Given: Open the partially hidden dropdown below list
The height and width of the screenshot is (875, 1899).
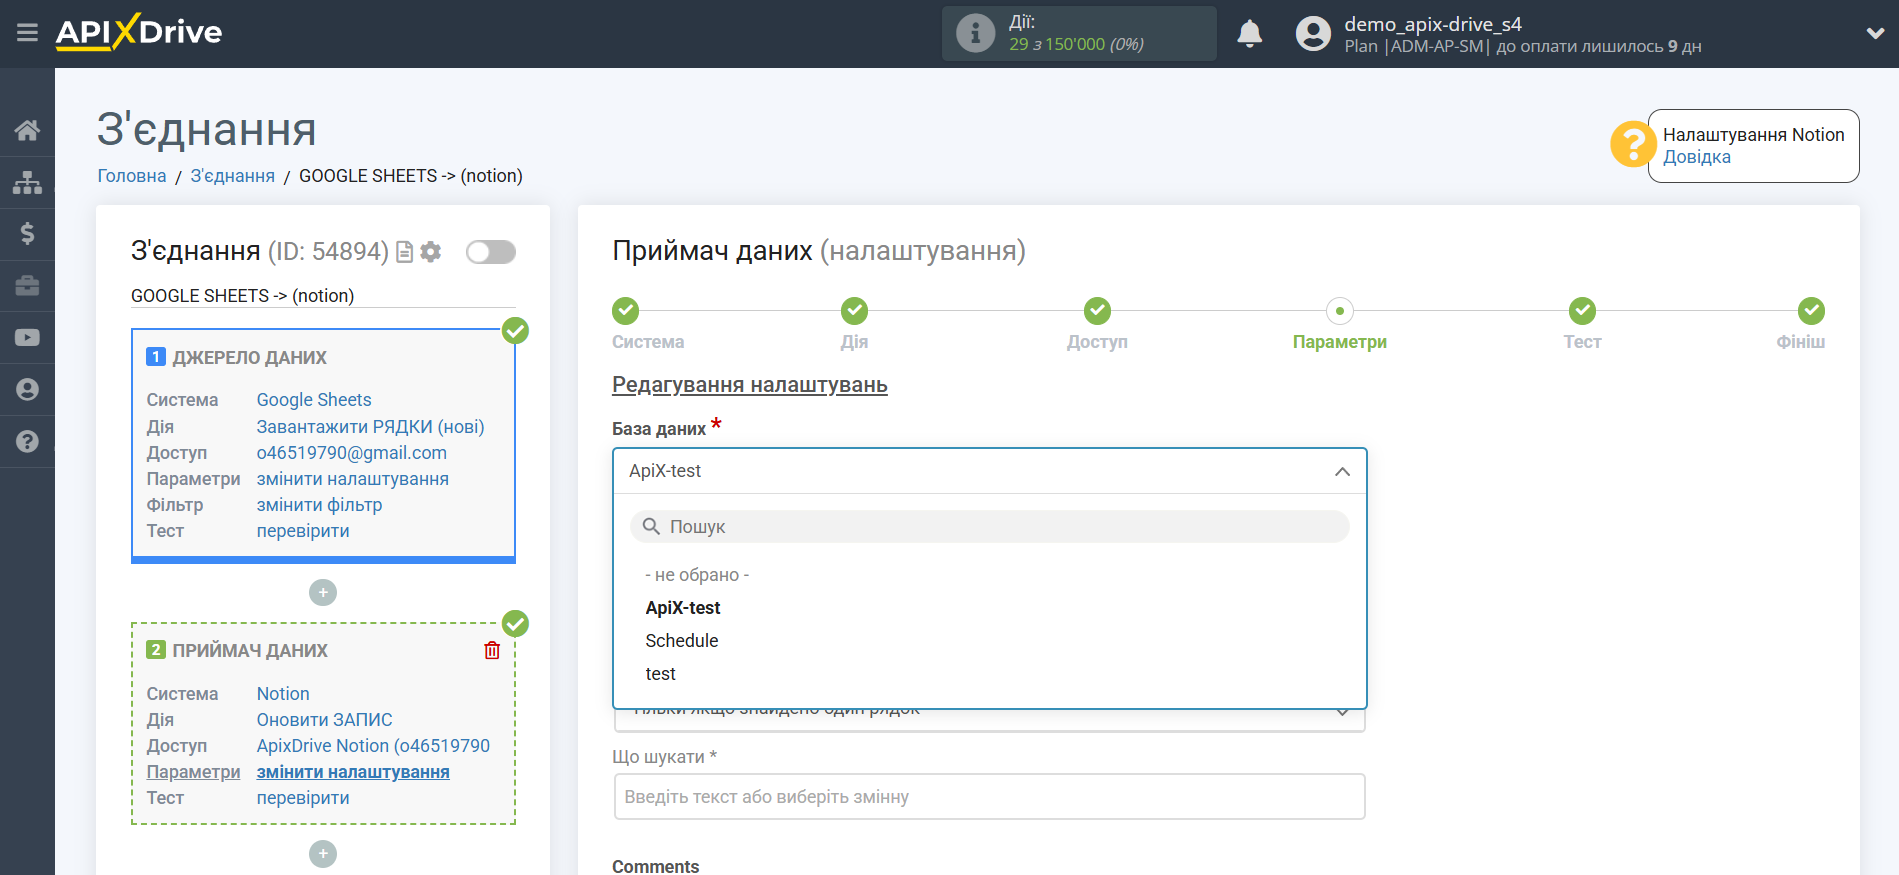Looking at the screenshot, I should [989, 719].
